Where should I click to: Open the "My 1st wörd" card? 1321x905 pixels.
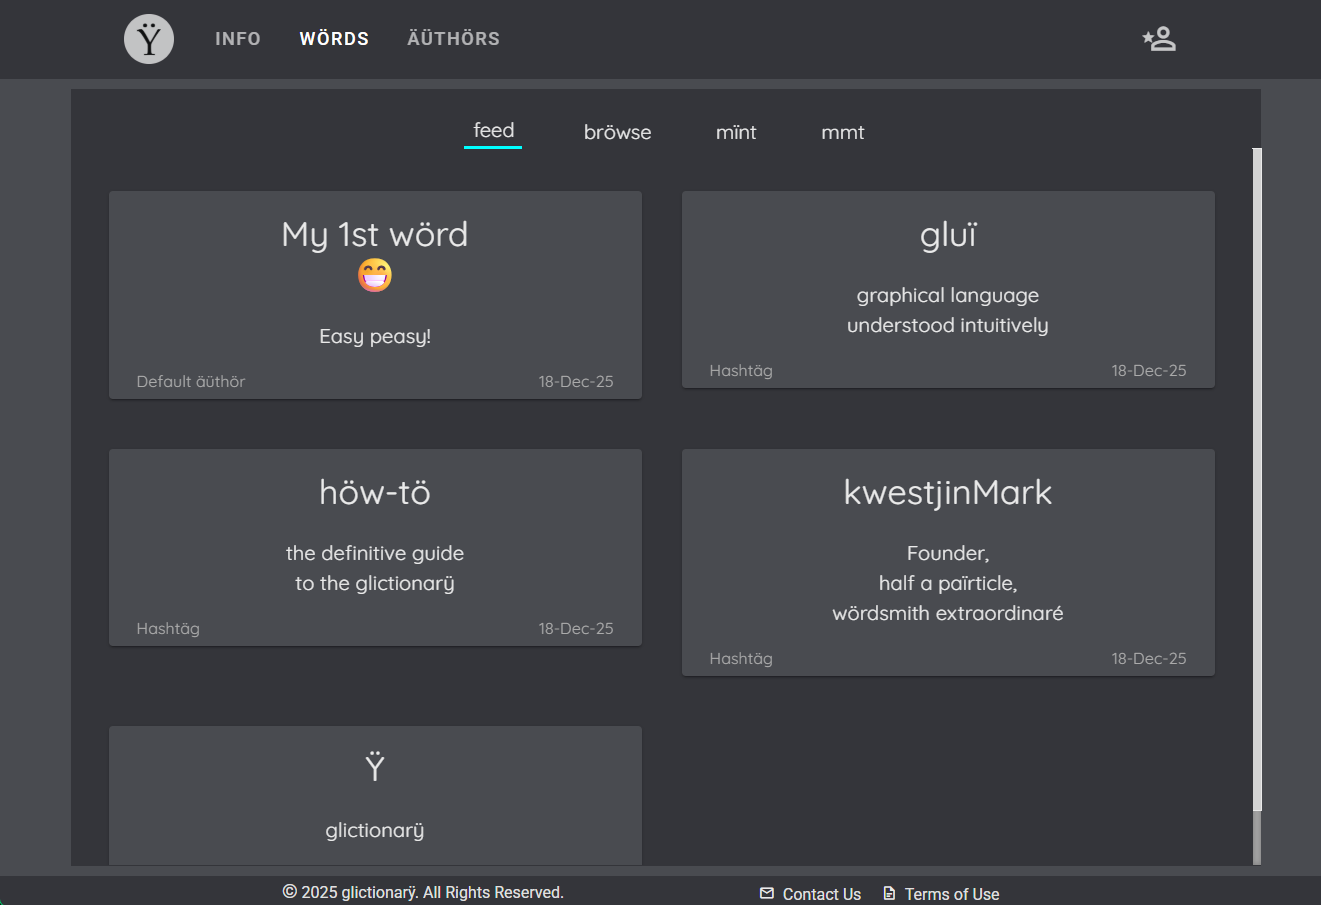point(375,294)
